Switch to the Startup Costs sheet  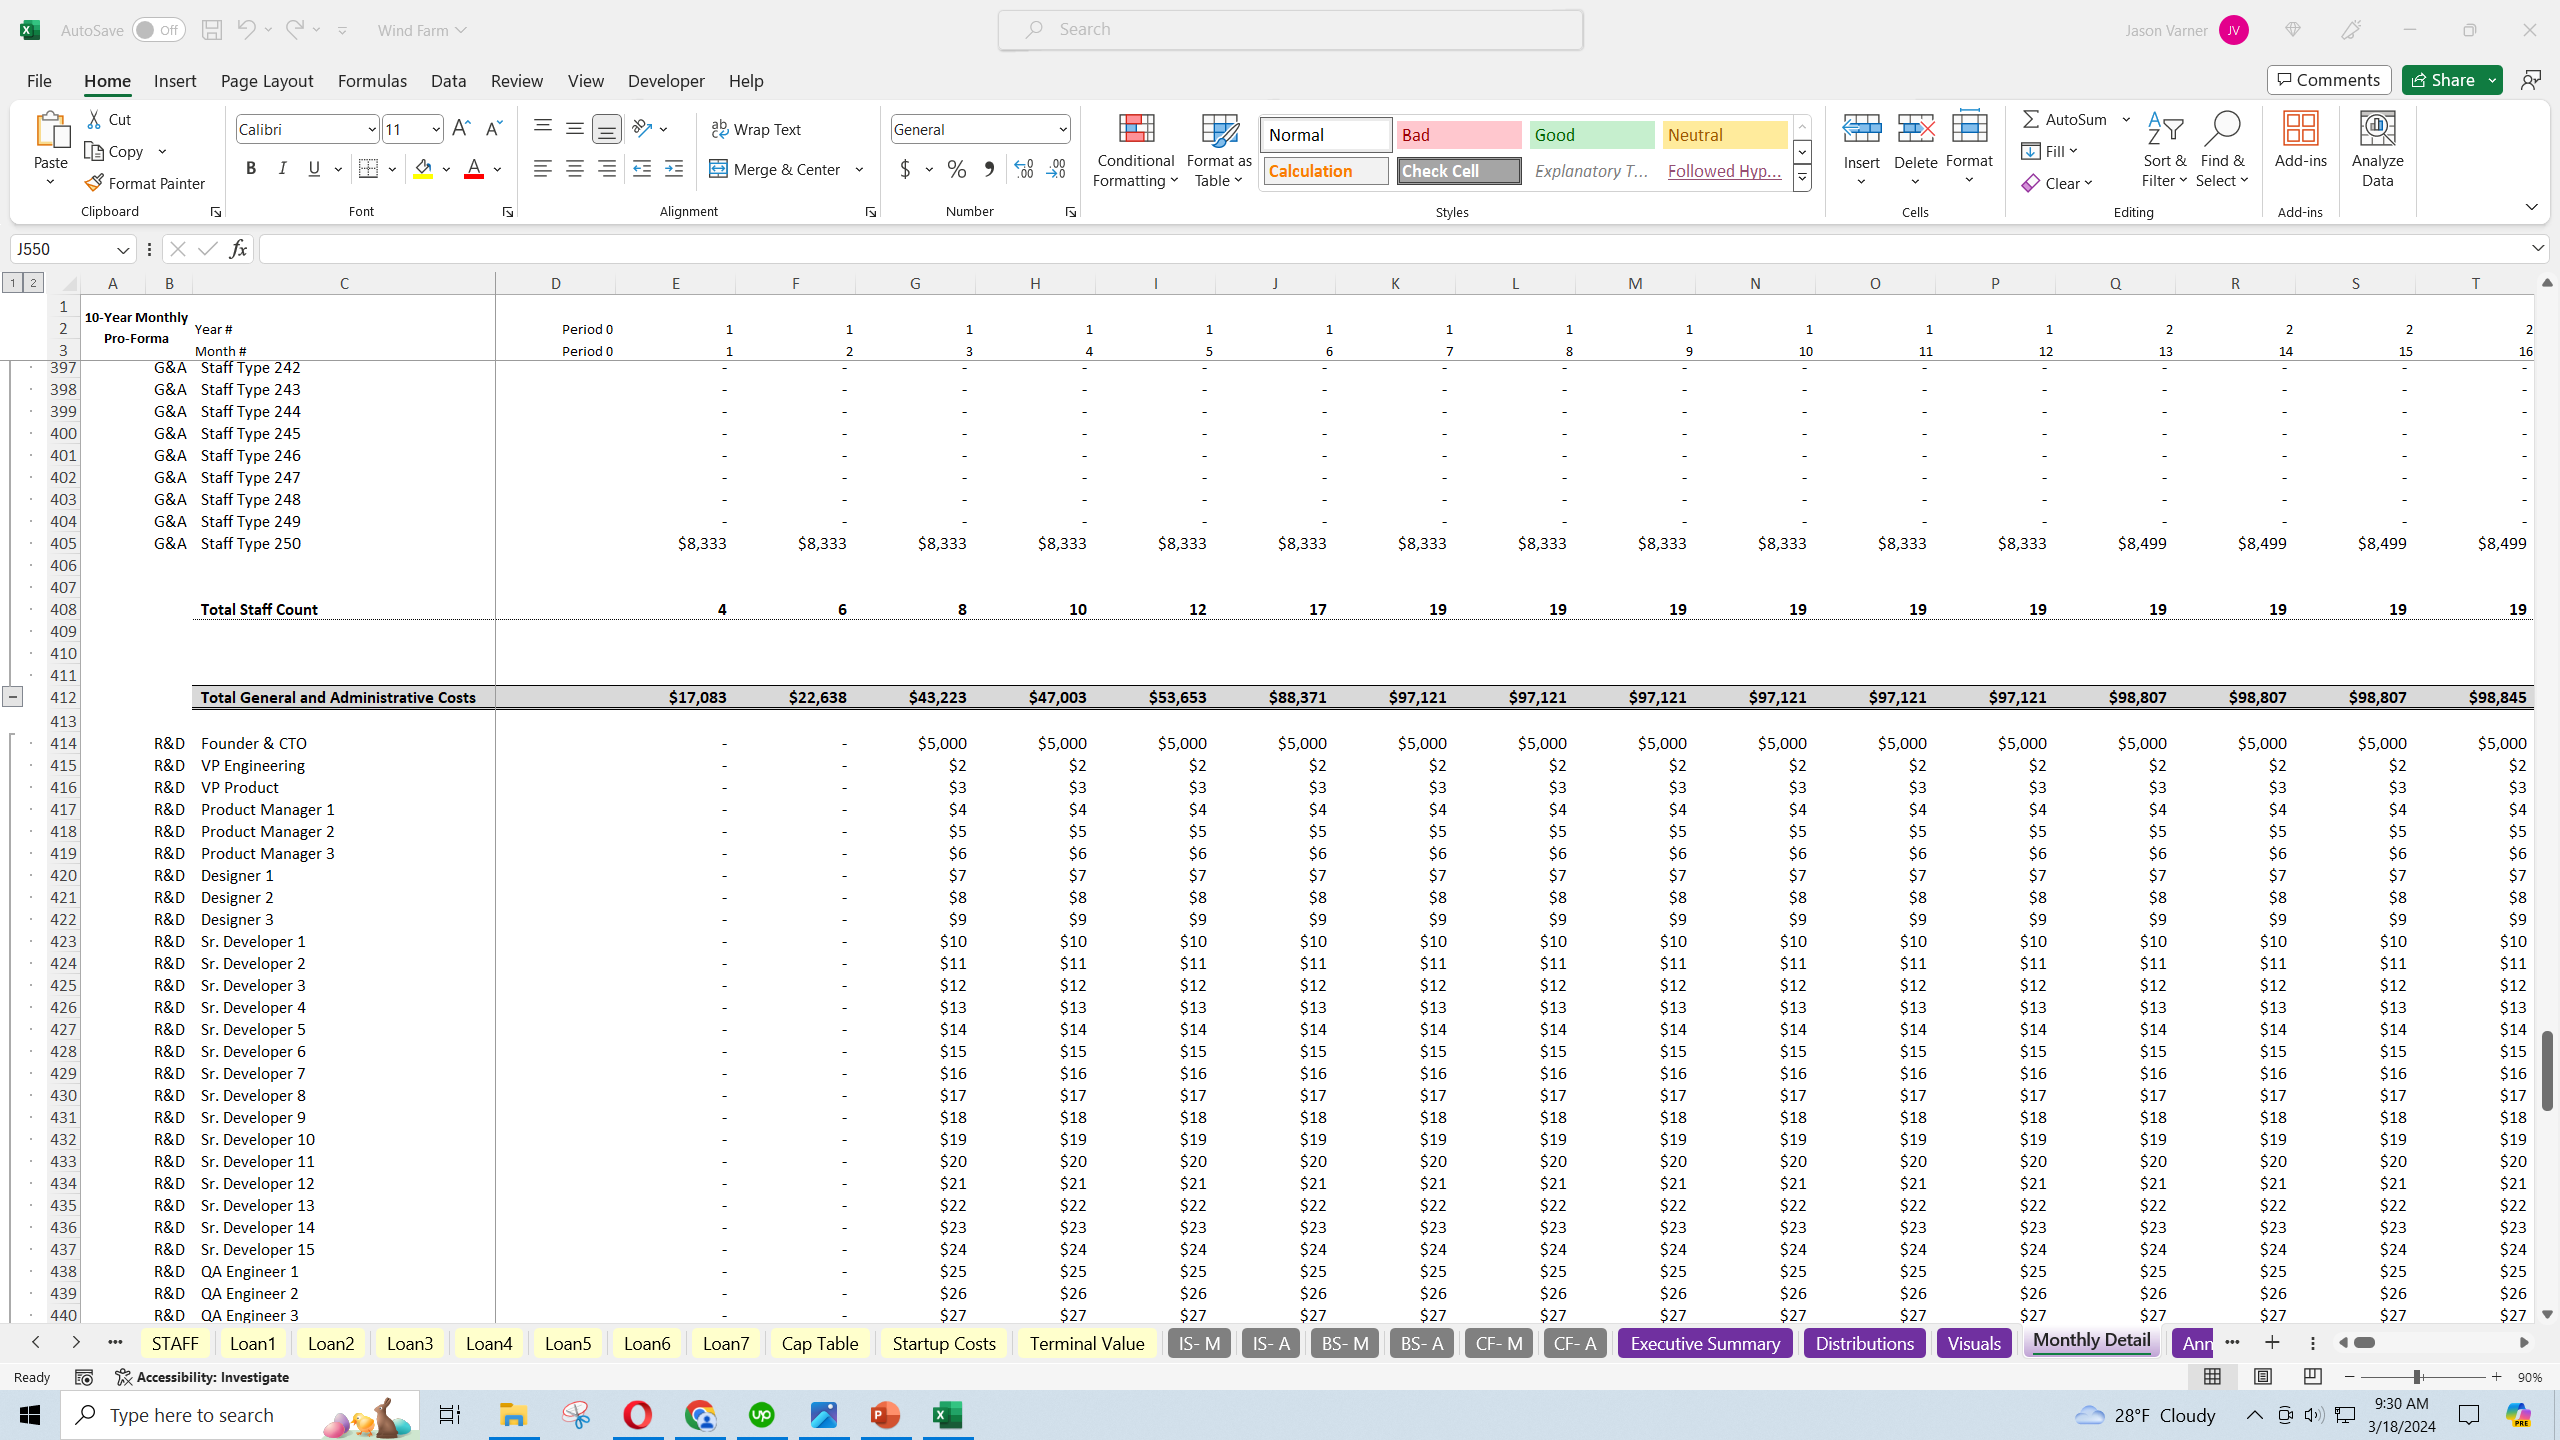[x=944, y=1343]
